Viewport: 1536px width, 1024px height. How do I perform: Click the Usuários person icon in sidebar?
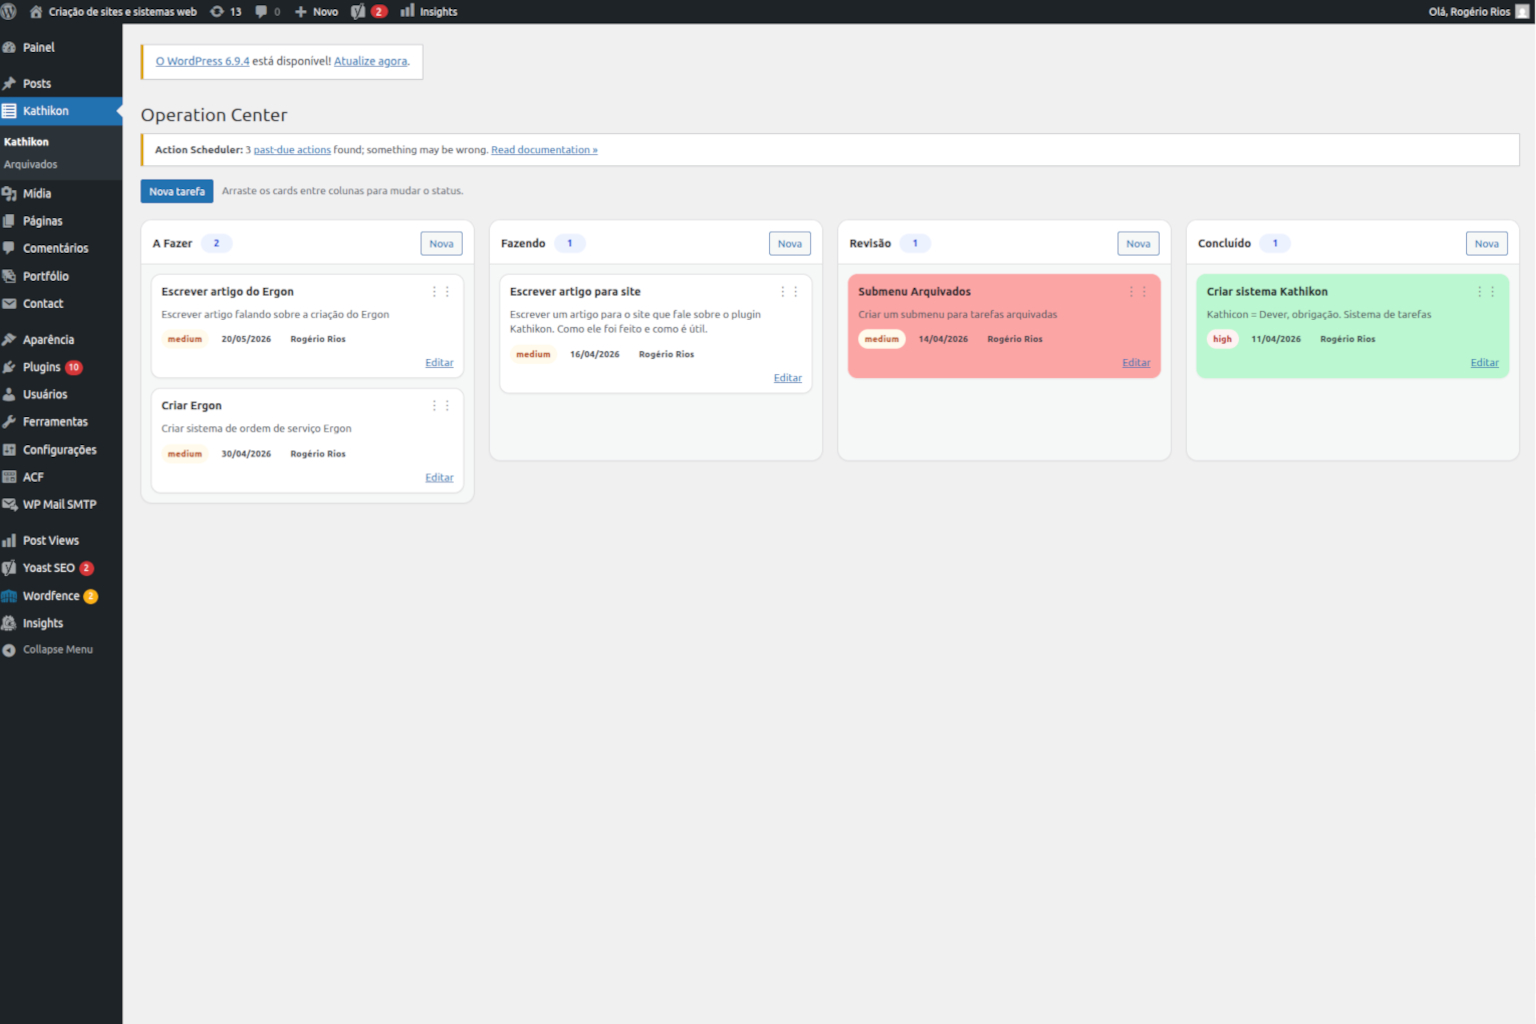(x=9, y=395)
